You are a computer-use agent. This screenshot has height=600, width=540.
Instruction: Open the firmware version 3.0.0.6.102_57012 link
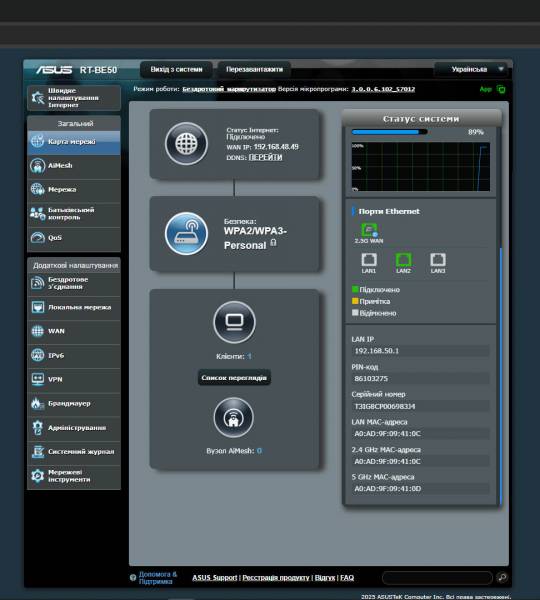click(x=383, y=89)
